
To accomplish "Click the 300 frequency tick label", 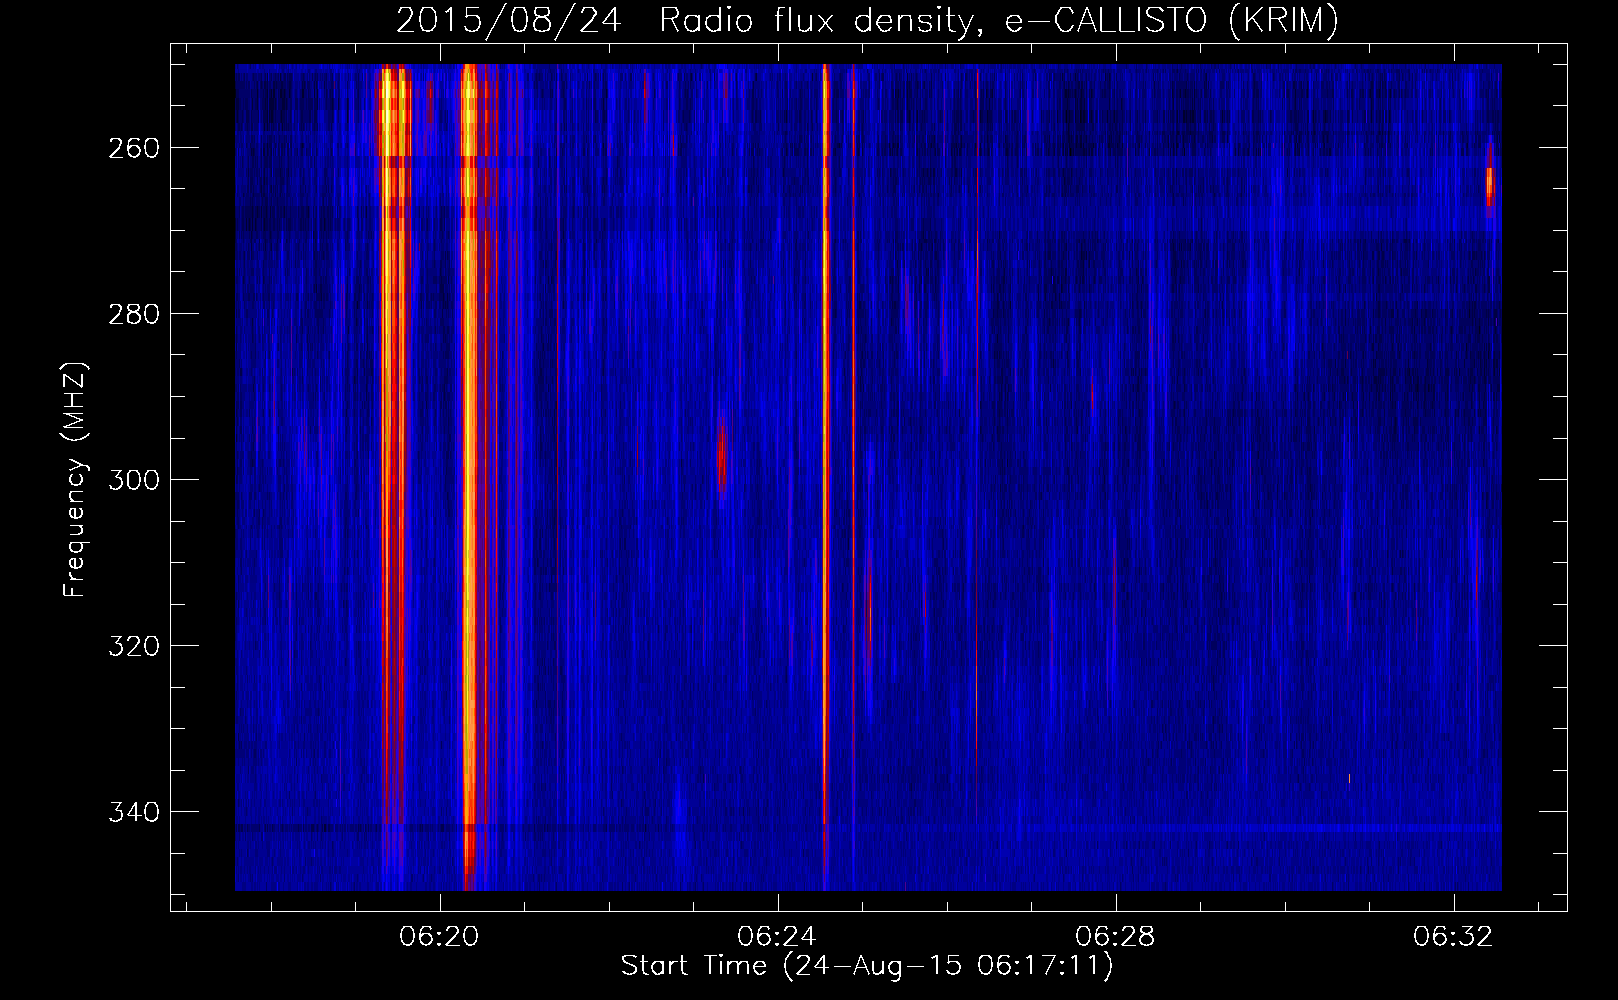I will [134, 480].
